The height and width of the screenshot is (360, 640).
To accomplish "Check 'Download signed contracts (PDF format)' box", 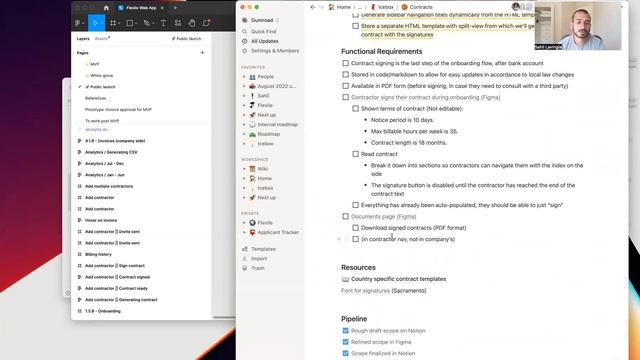I will tap(356, 228).
